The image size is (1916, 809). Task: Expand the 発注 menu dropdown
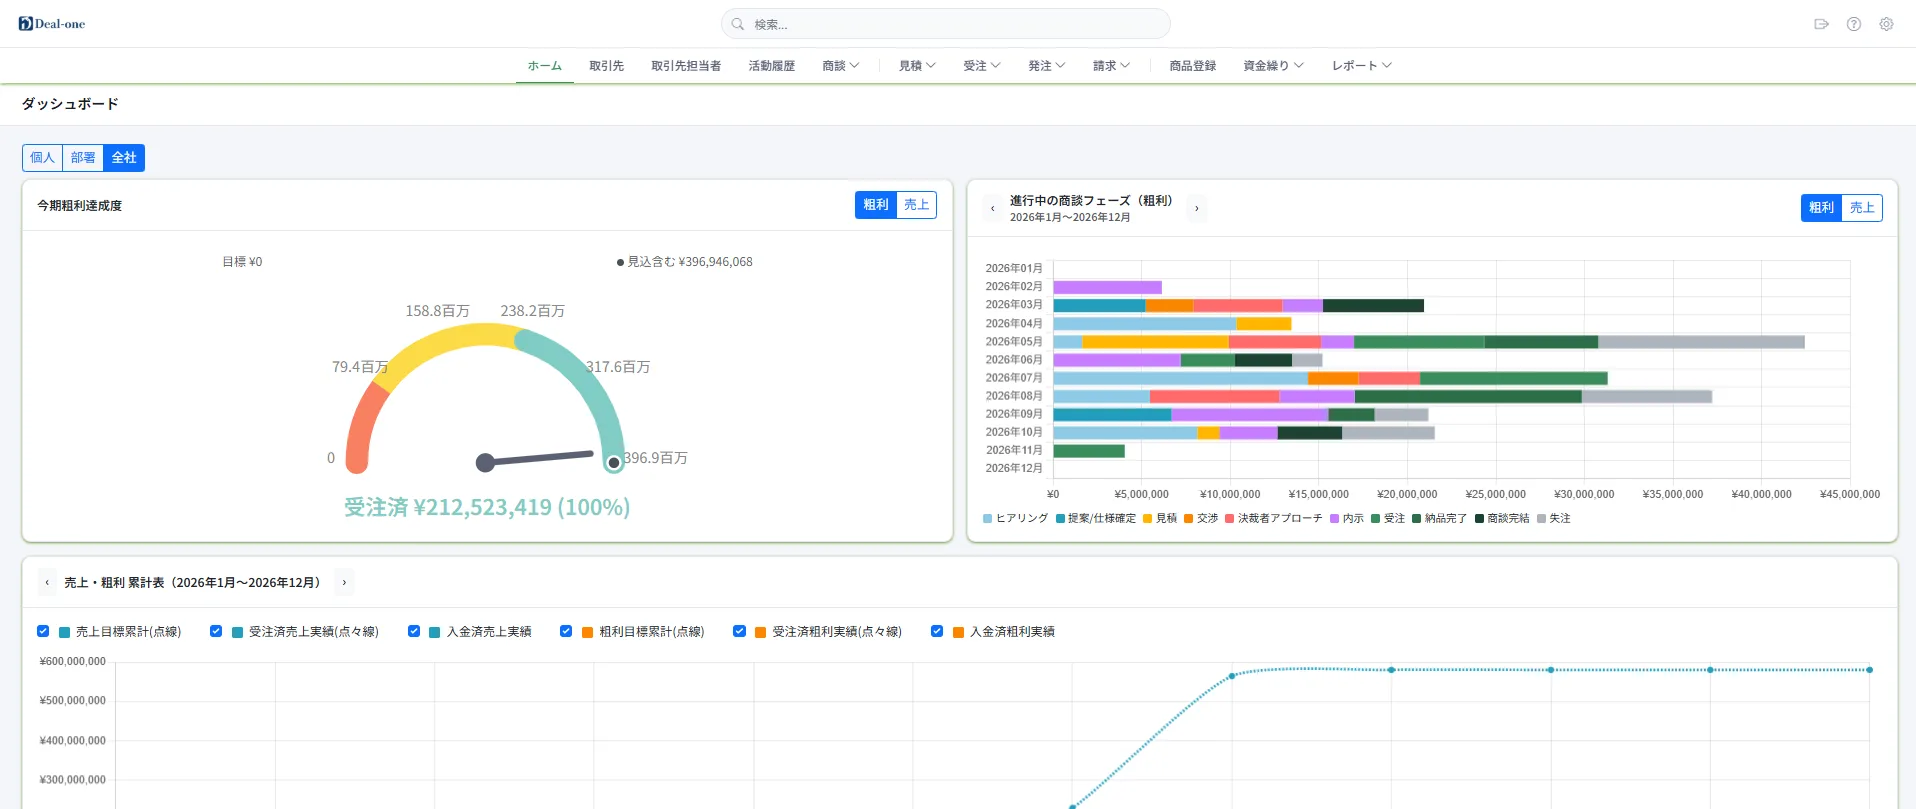click(1047, 66)
